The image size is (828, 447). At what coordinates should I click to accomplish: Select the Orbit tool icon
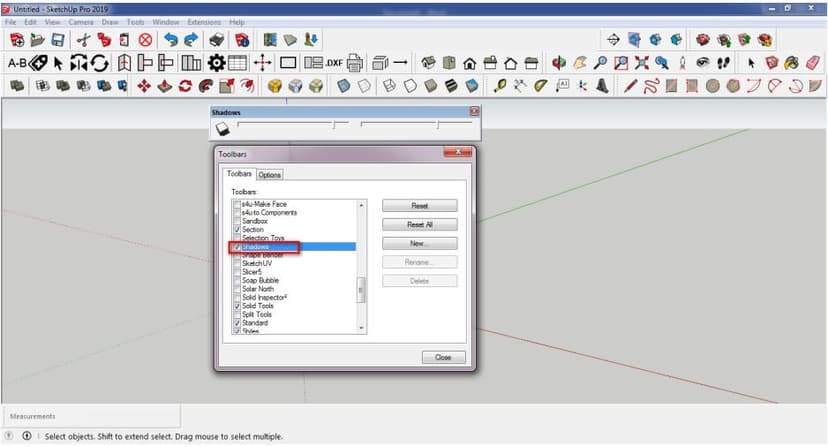559,63
